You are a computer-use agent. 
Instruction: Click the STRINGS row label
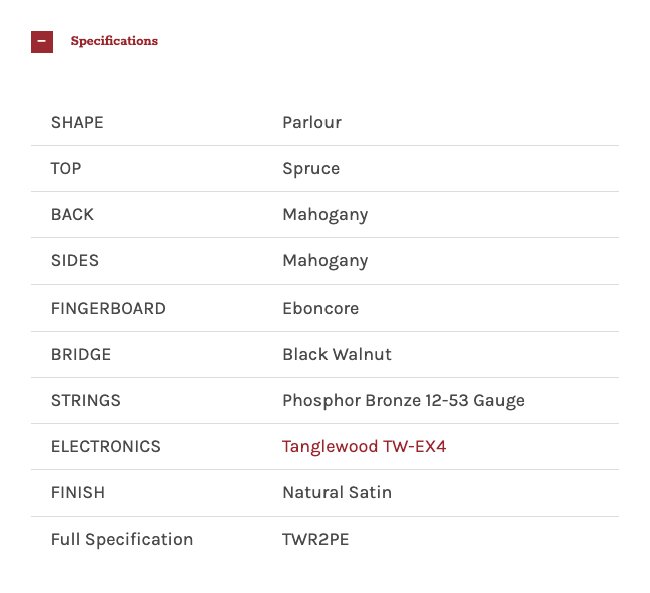[x=86, y=401]
